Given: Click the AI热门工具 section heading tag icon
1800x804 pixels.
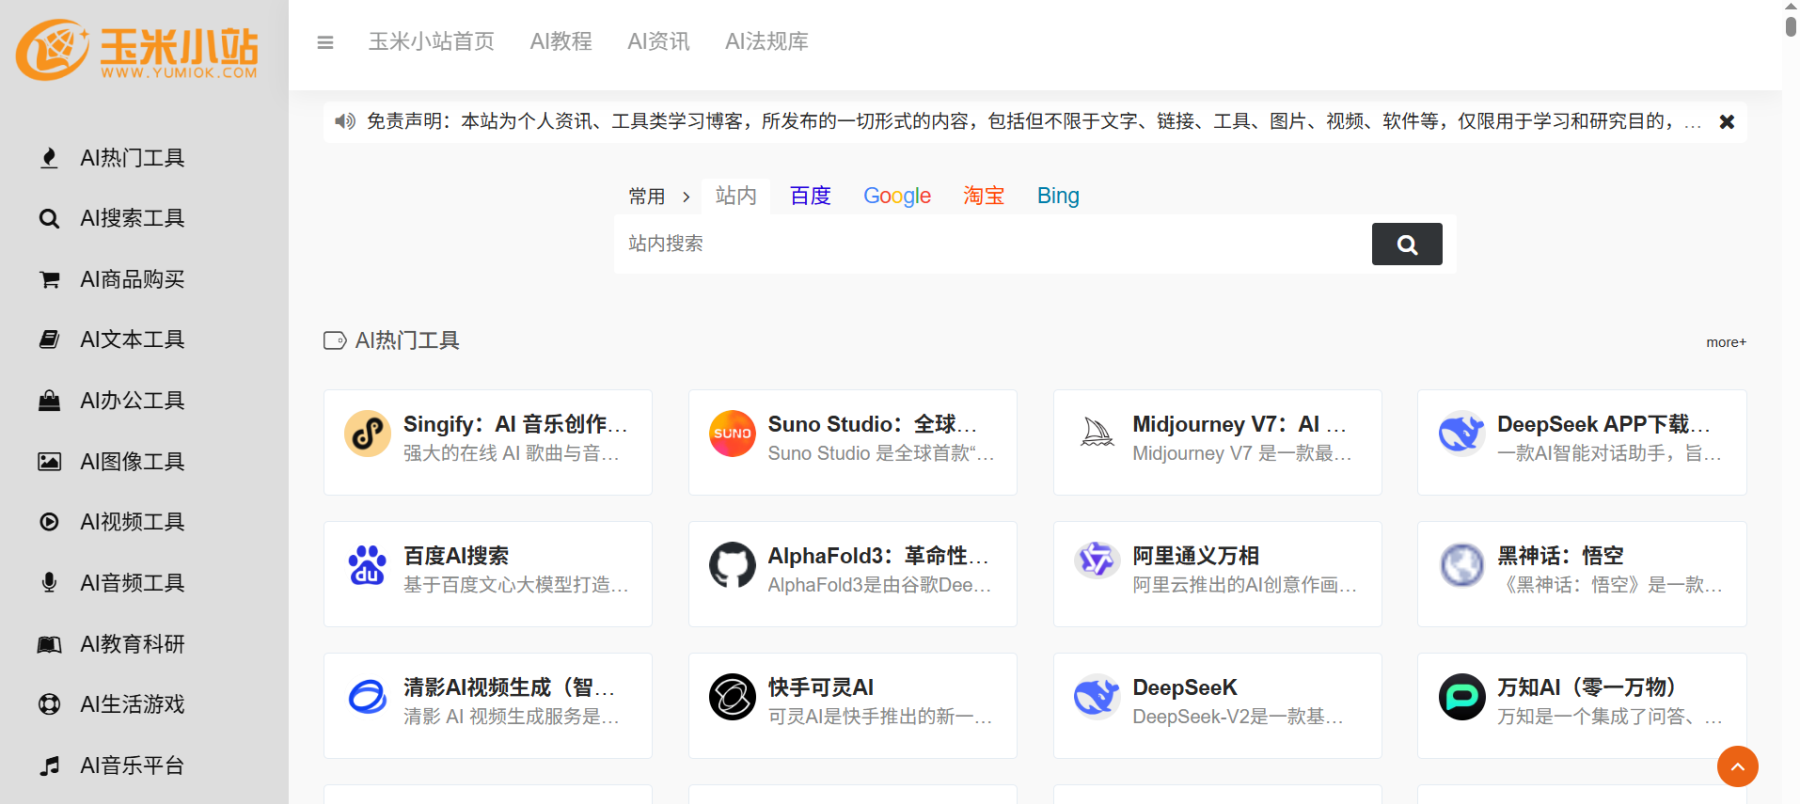Looking at the screenshot, I should [x=335, y=341].
